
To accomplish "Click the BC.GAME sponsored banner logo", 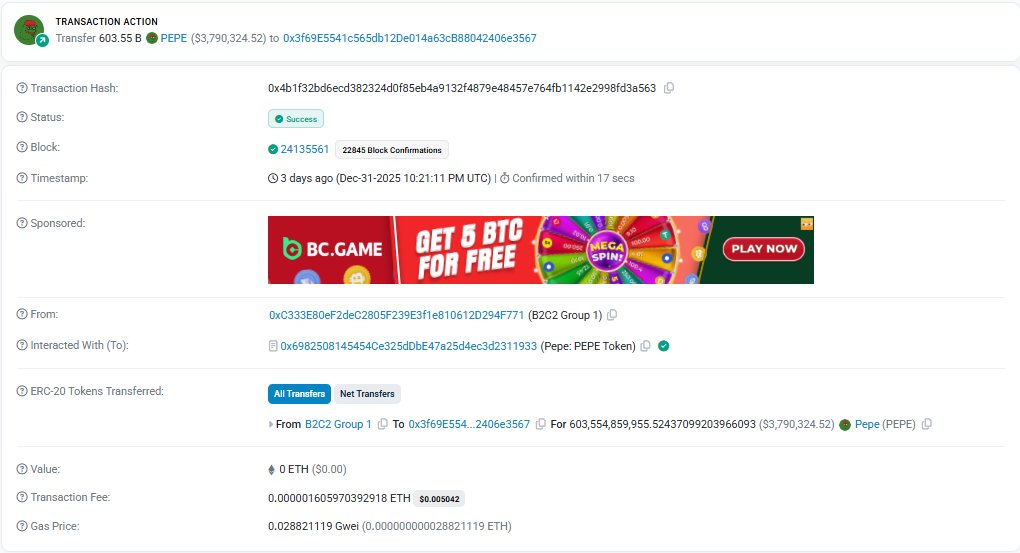I will pos(332,249).
